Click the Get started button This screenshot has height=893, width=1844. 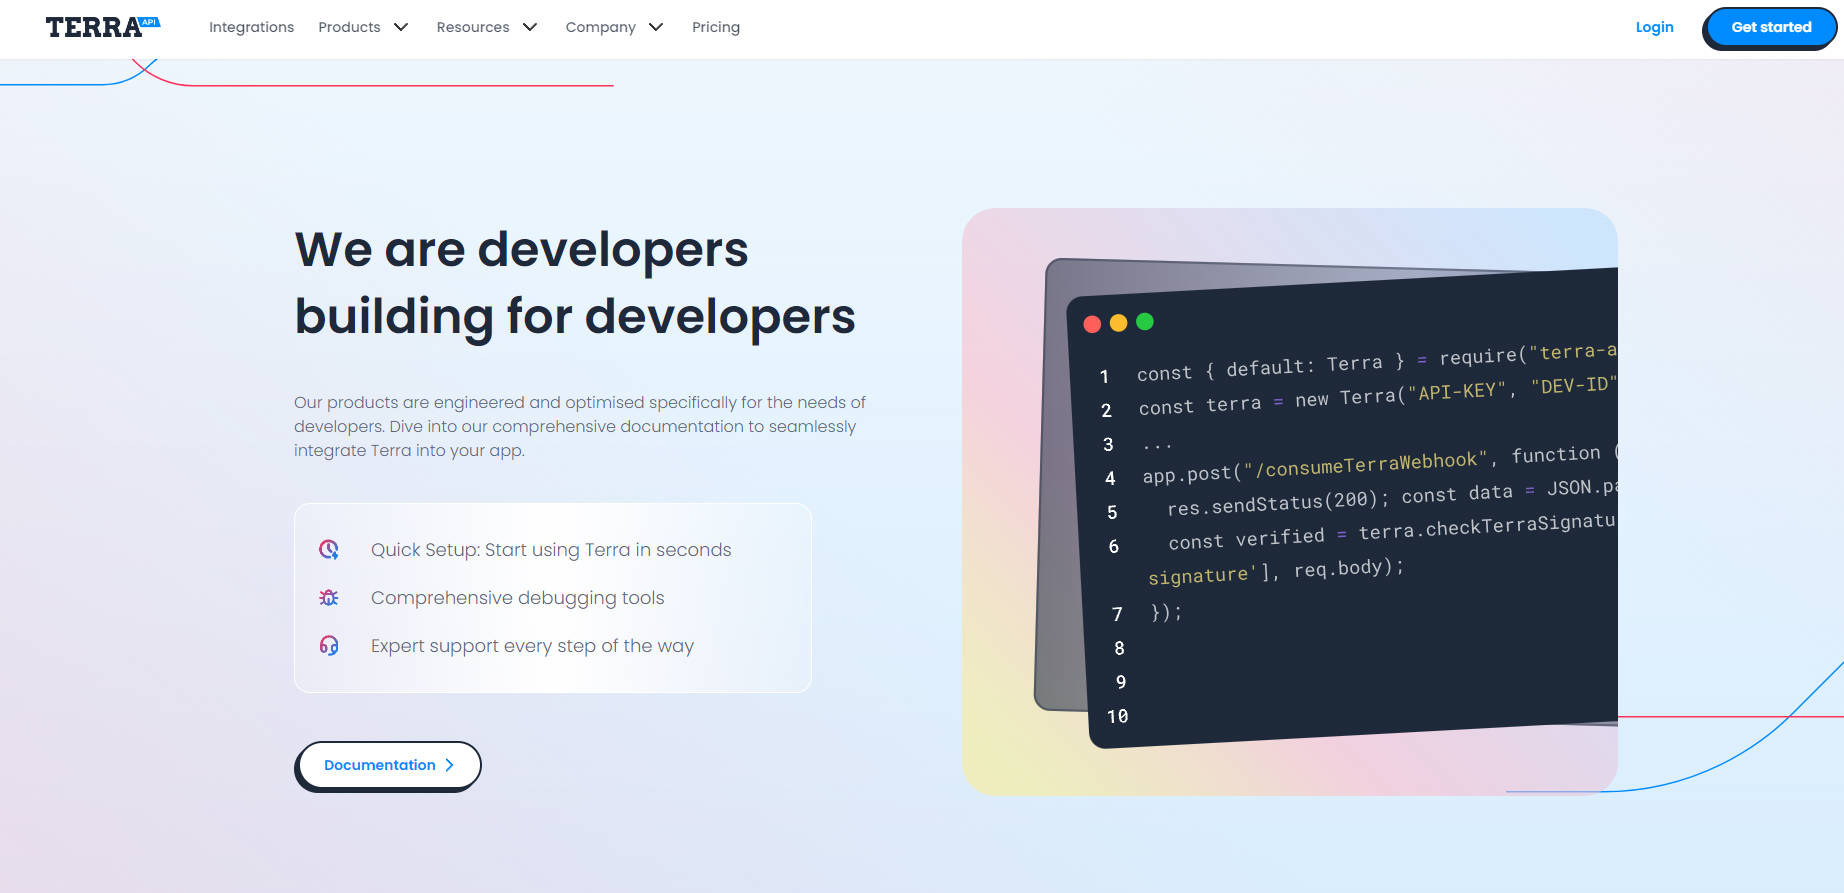tap(1770, 27)
